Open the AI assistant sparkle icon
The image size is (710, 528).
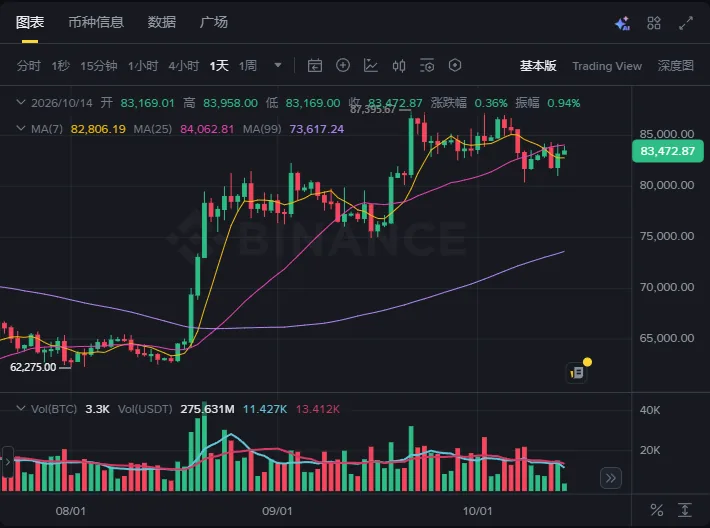(x=622, y=23)
